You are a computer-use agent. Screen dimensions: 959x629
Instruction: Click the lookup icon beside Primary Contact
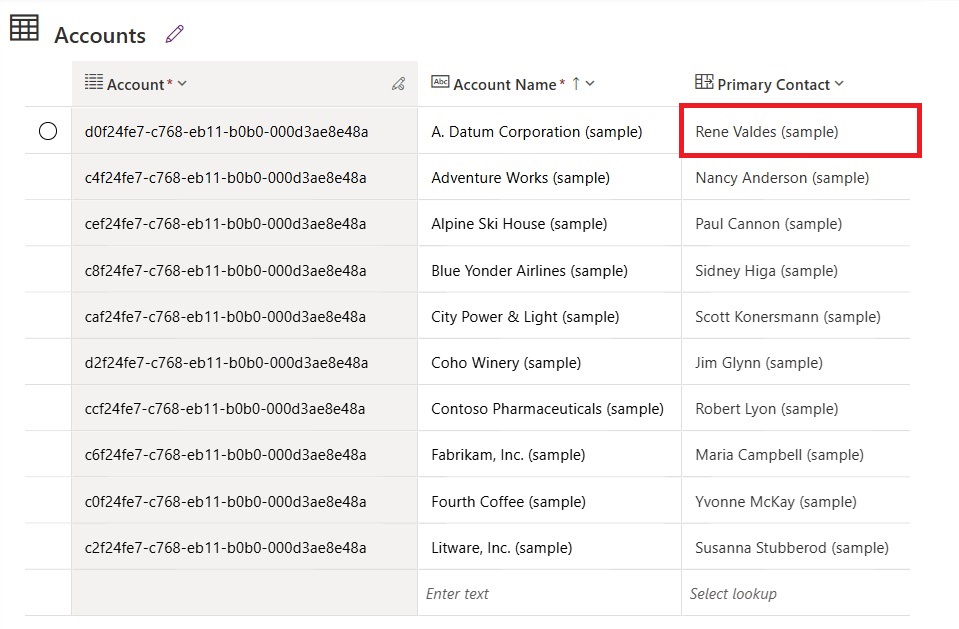pos(704,81)
